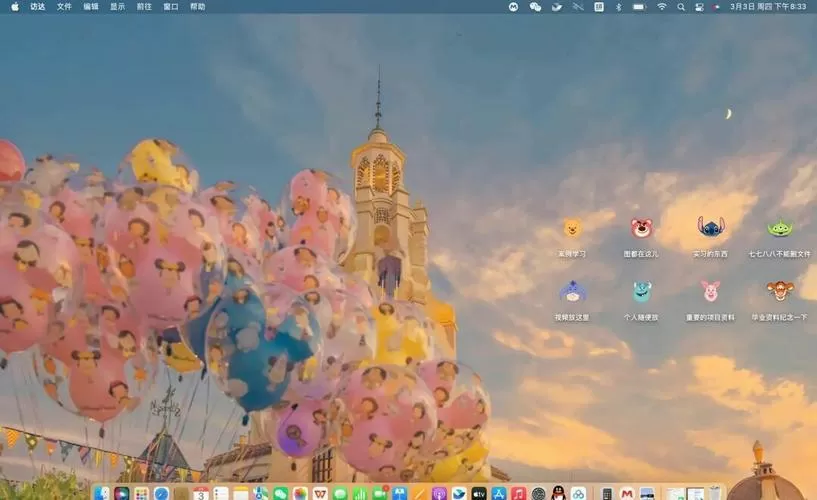Open the 文件 menu
The image size is (817, 500).
pyautogui.click(x=64, y=7)
